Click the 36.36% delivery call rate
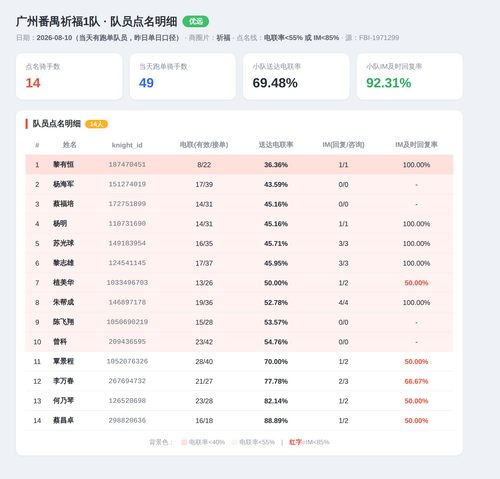 [276, 165]
